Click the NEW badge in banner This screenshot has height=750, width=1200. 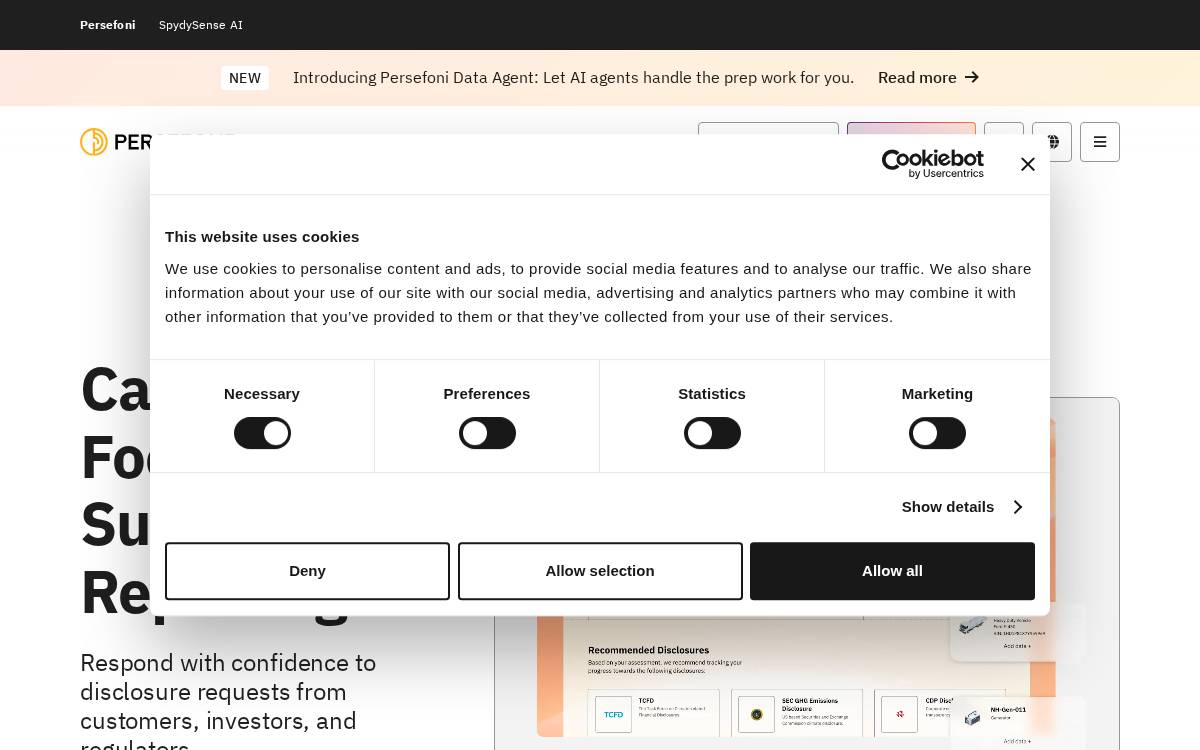[x=245, y=78]
